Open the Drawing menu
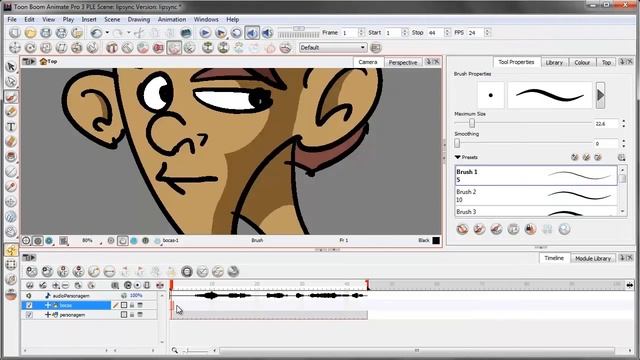The height and width of the screenshot is (360, 640). tap(138, 20)
